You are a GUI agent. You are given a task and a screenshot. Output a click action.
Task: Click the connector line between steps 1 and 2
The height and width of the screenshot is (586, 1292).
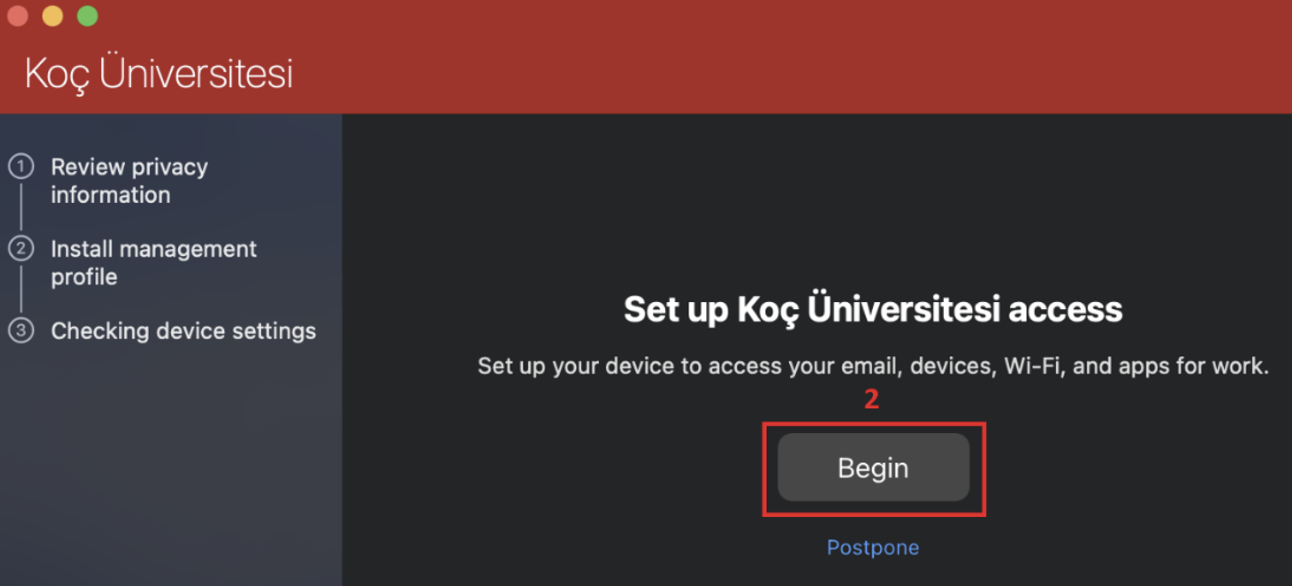coord(21,207)
